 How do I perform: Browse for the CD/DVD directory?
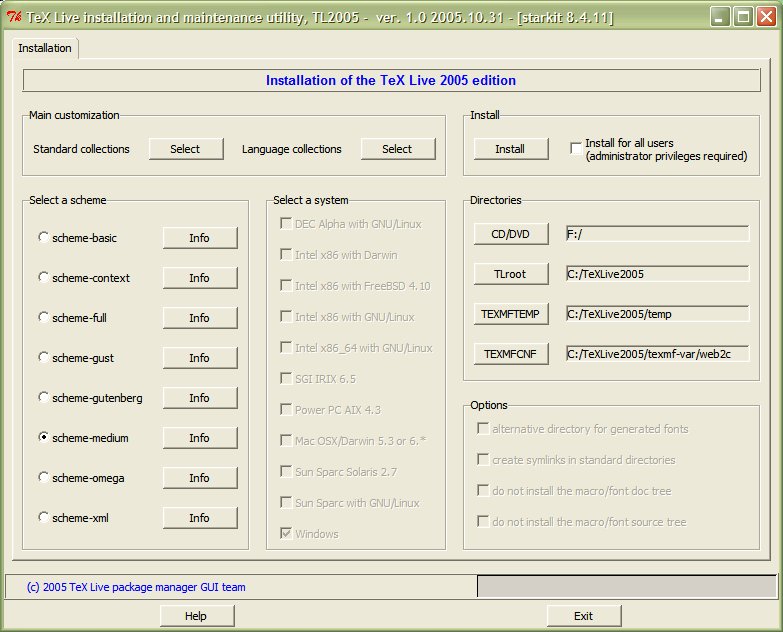(511, 234)
